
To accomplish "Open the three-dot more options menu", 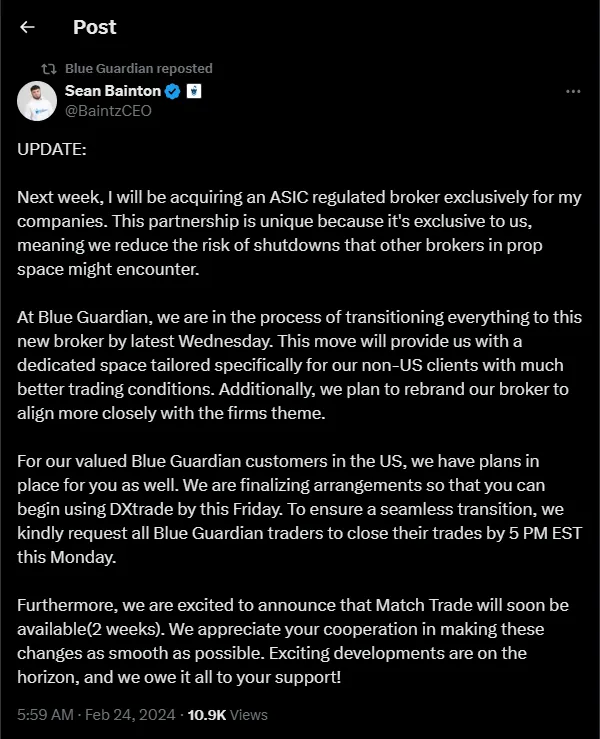I will [573, 91].
